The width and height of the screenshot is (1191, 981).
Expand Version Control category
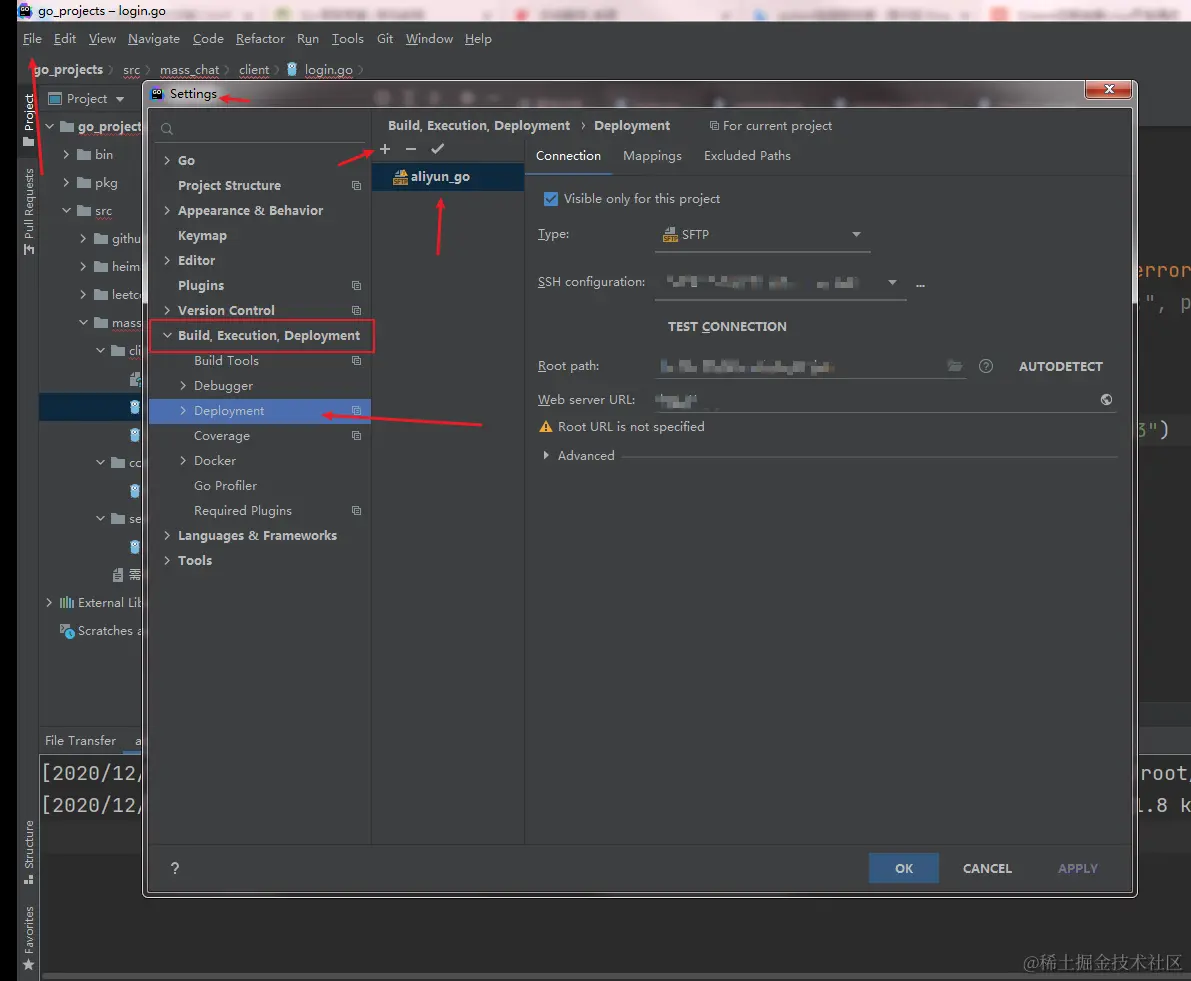pos(167,311)
